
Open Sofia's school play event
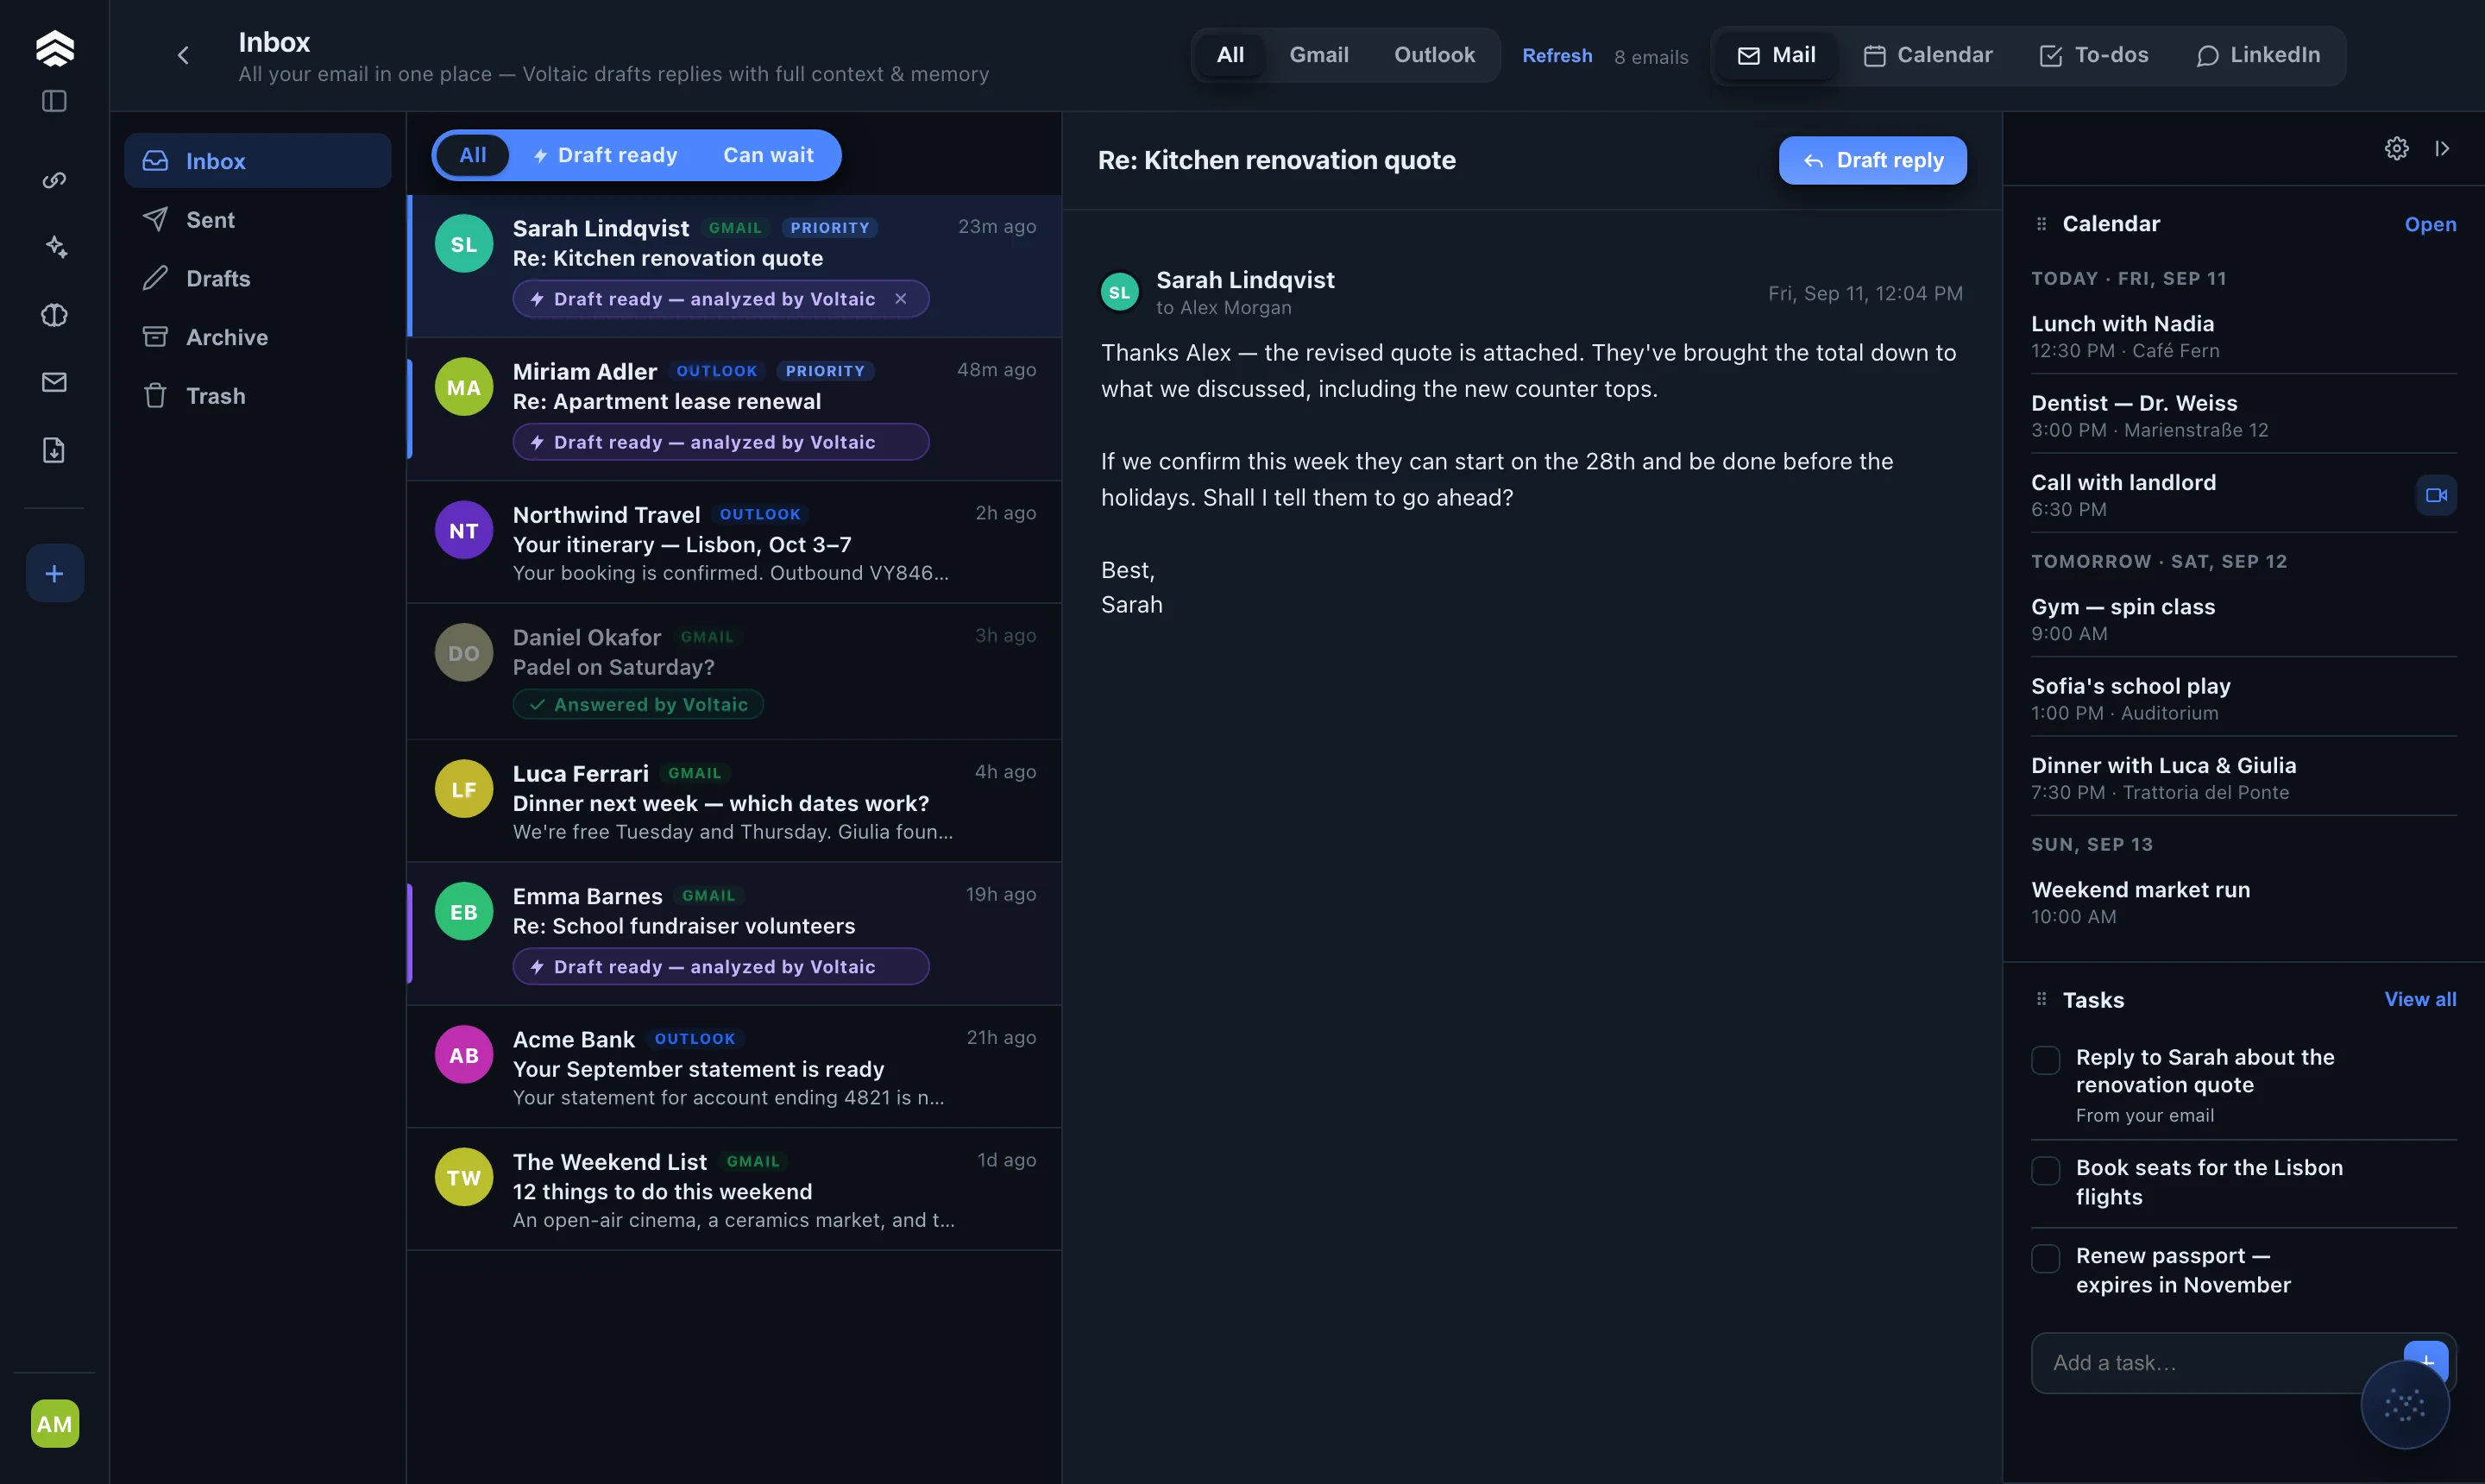(2244, 698)
